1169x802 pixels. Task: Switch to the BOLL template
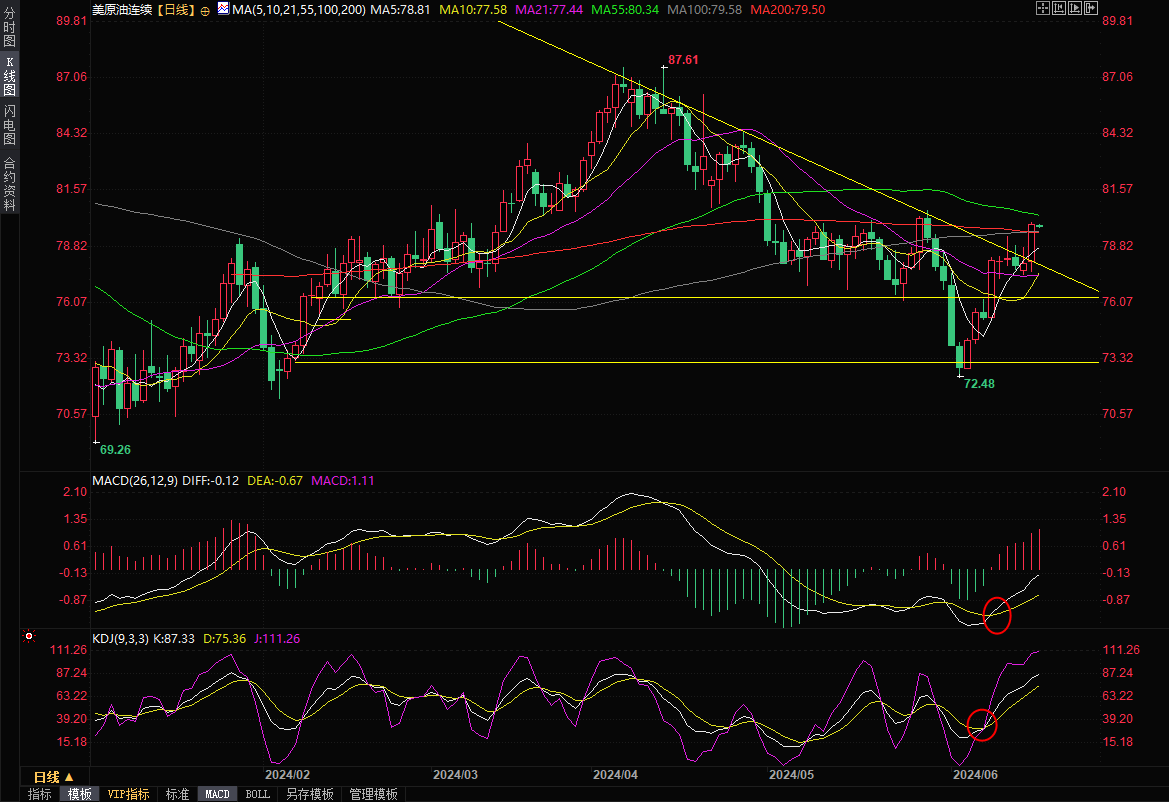coord(257,794)
